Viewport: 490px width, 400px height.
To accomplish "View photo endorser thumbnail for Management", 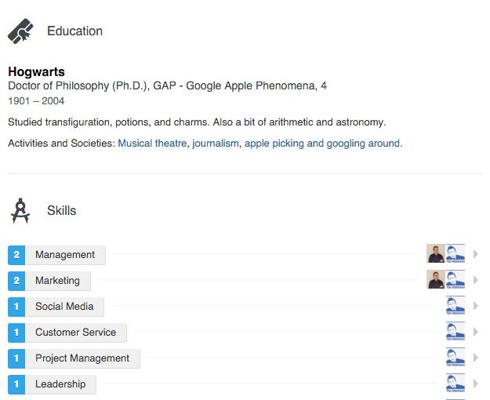I will 436,254.
